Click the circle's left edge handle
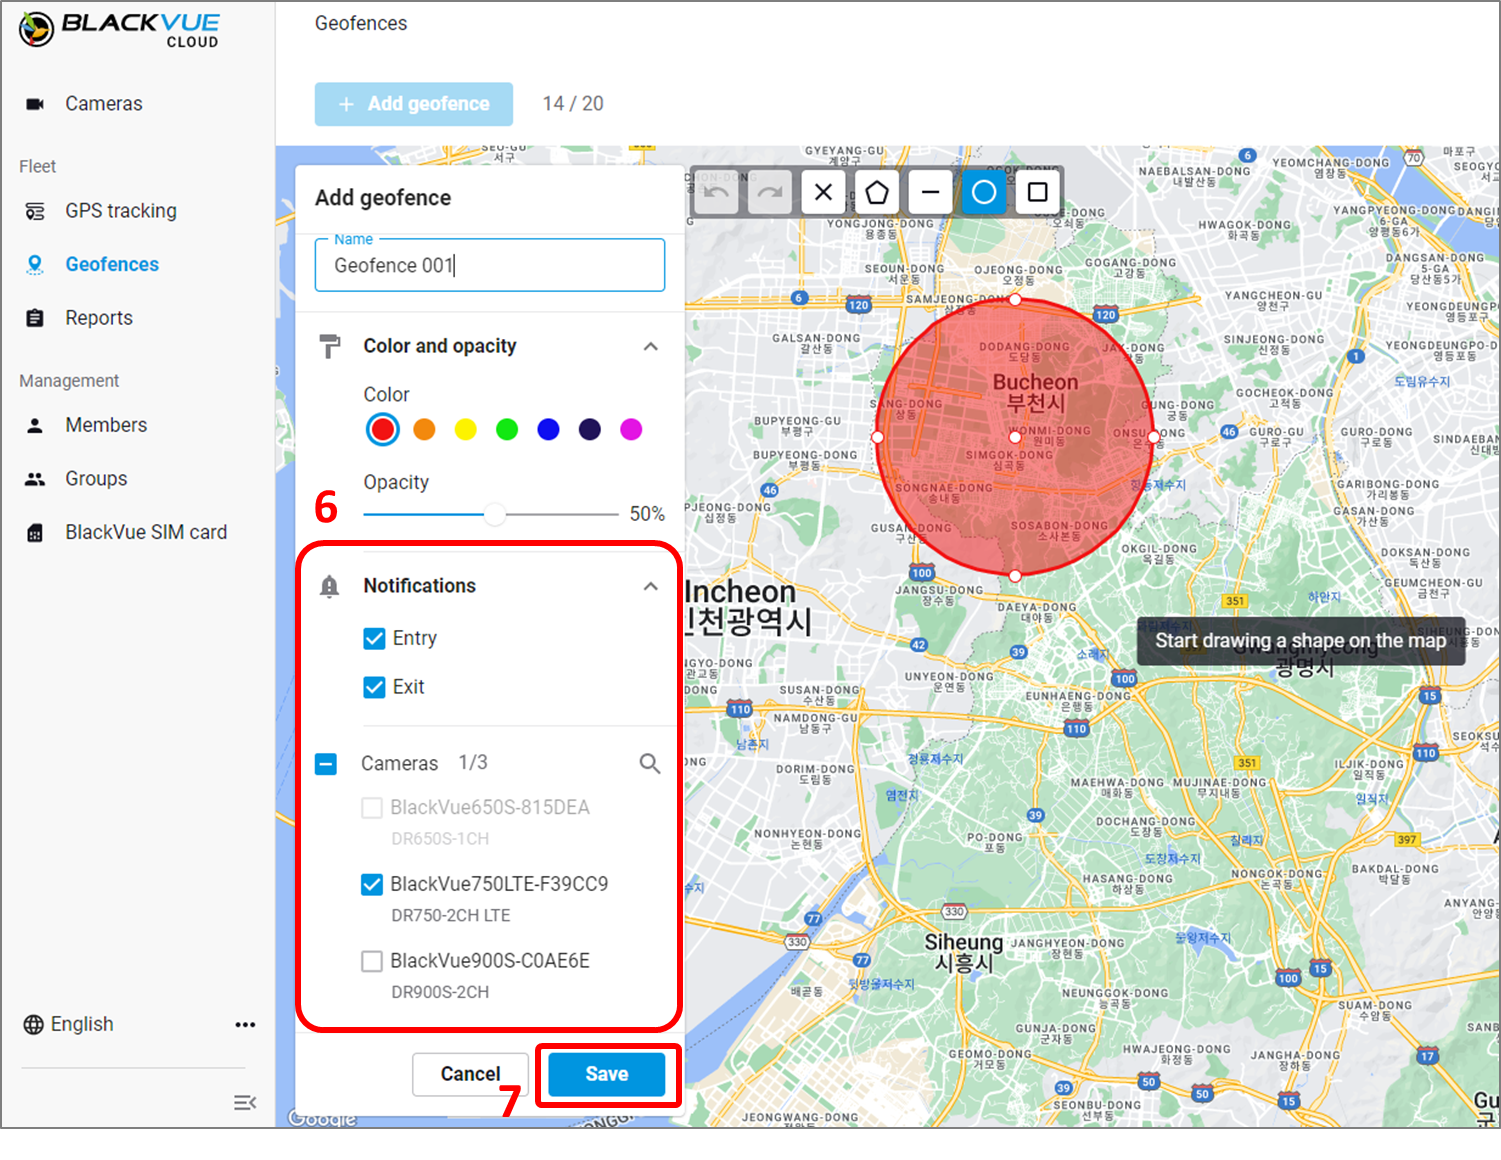The height and width of the screenshot is (1160, 1501). tap(877, 437)
